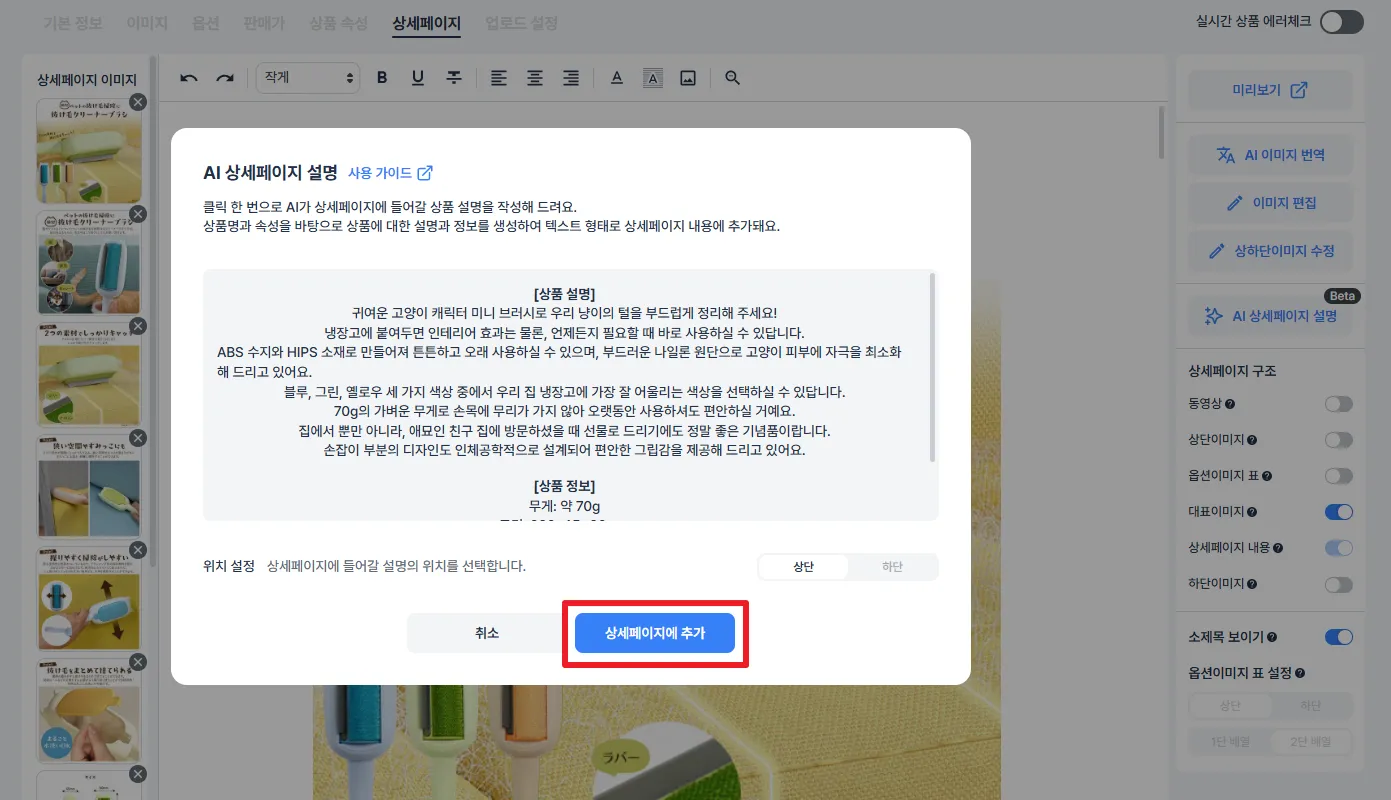The width and height of the screenshot is (1391, 800).
Task: Toggle underline formatting
Action: click(x=418, y=78)
